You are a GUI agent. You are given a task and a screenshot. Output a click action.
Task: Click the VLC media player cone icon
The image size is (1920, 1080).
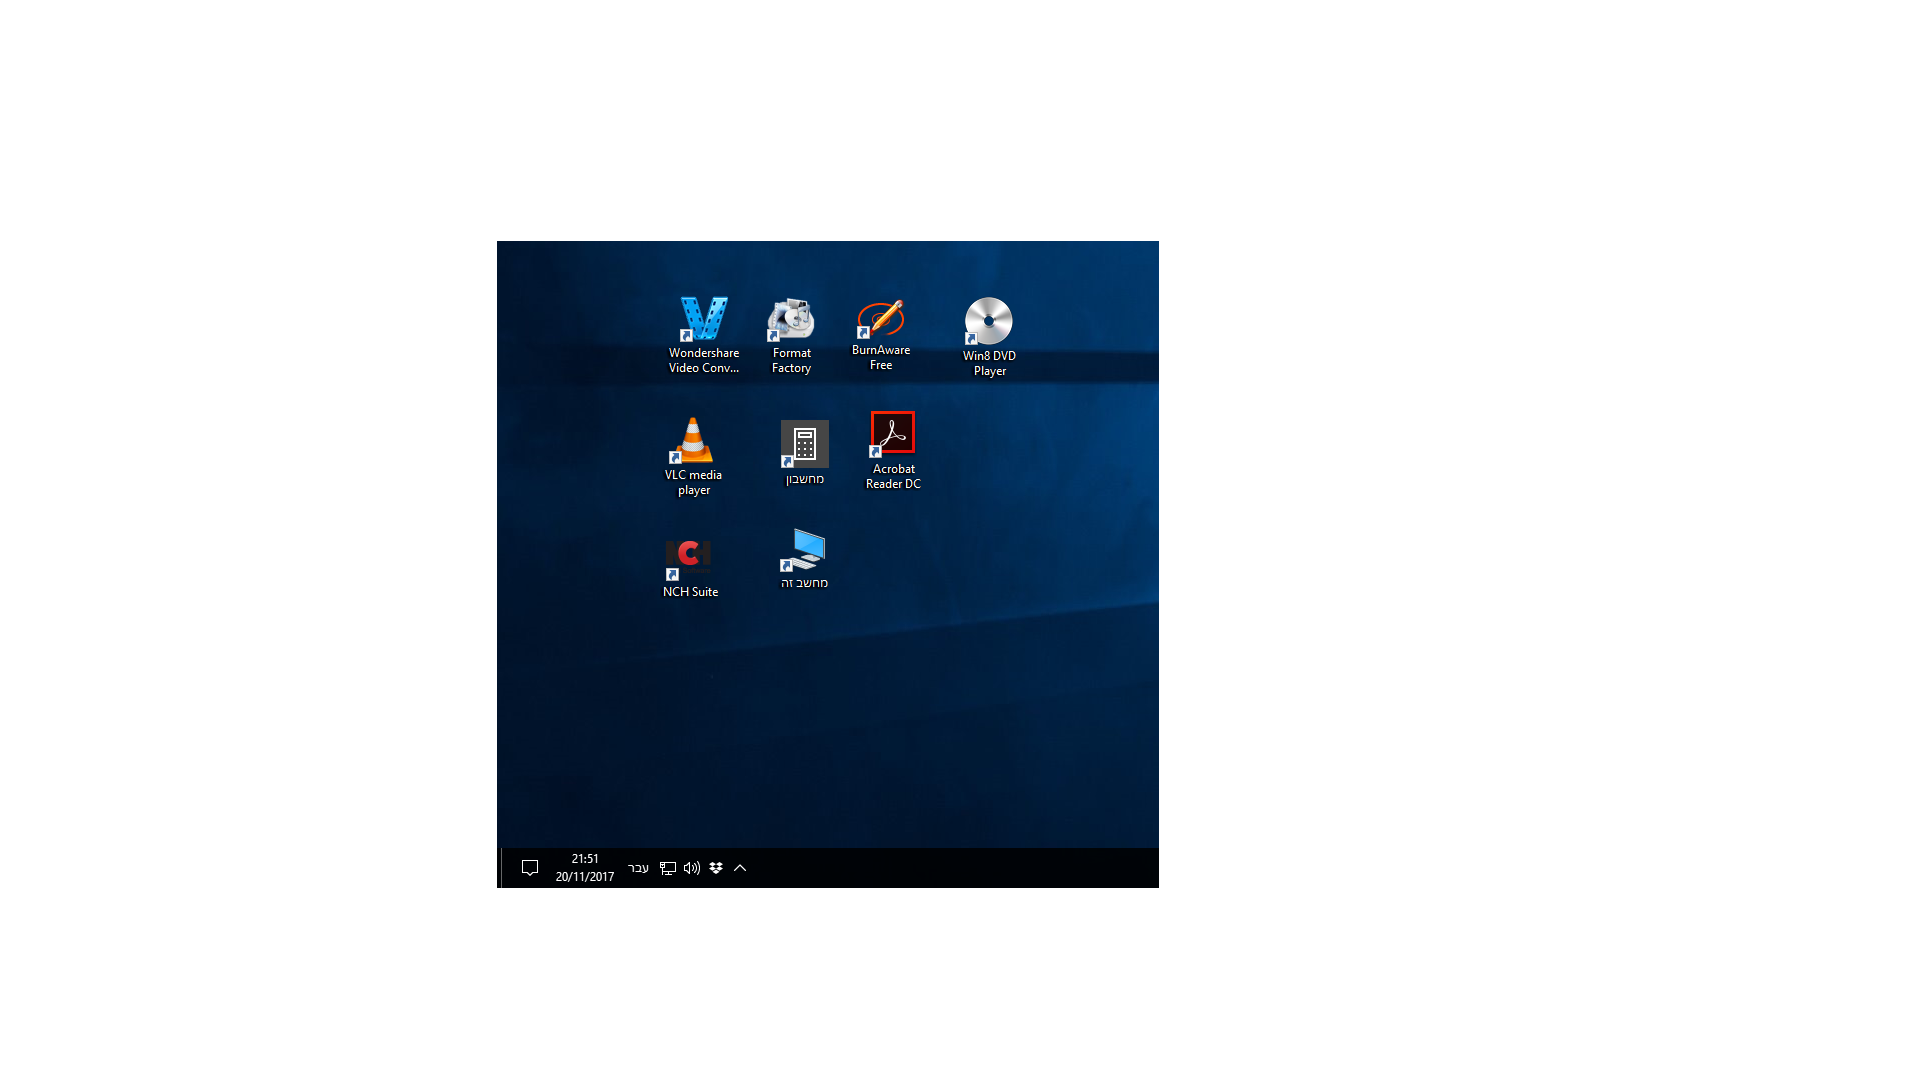pos(693,441)
